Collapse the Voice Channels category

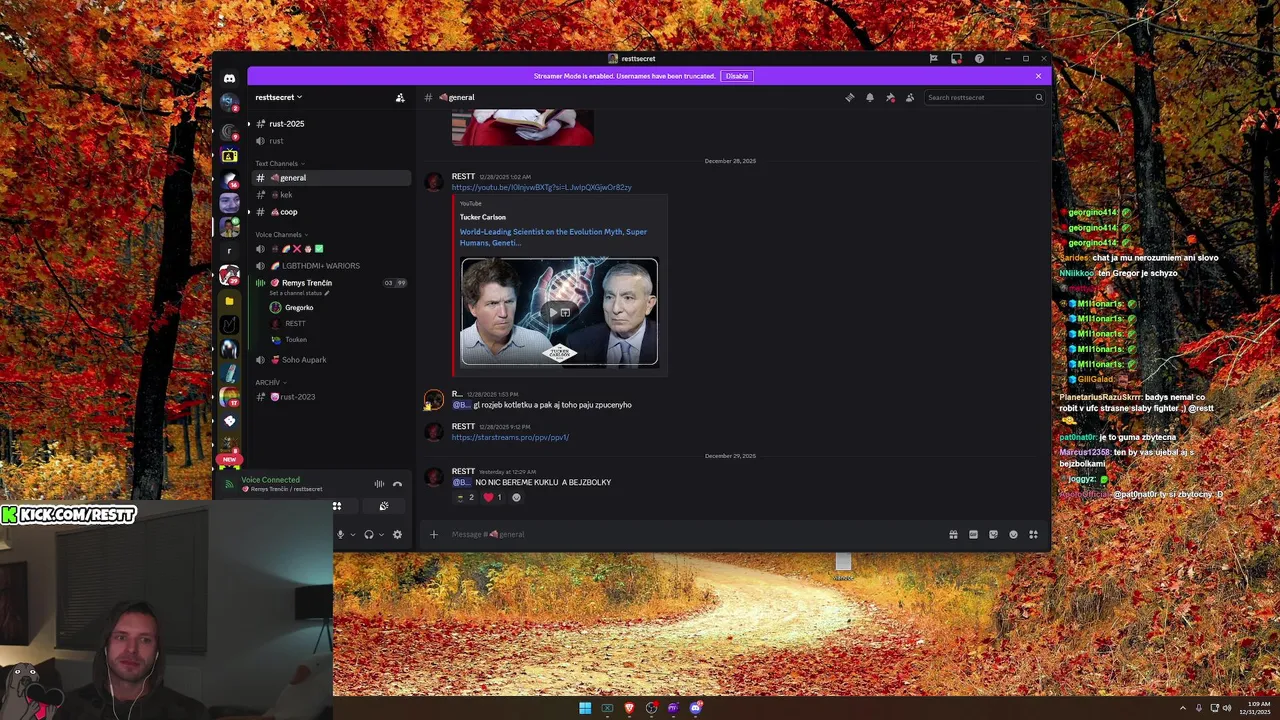click(281, 234)
